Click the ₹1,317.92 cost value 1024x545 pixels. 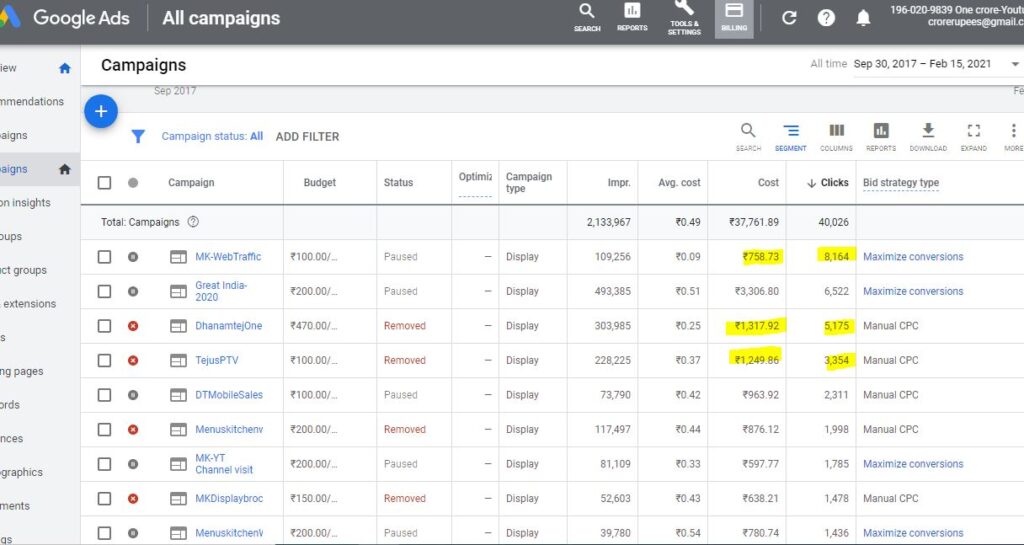click(757, 326)
